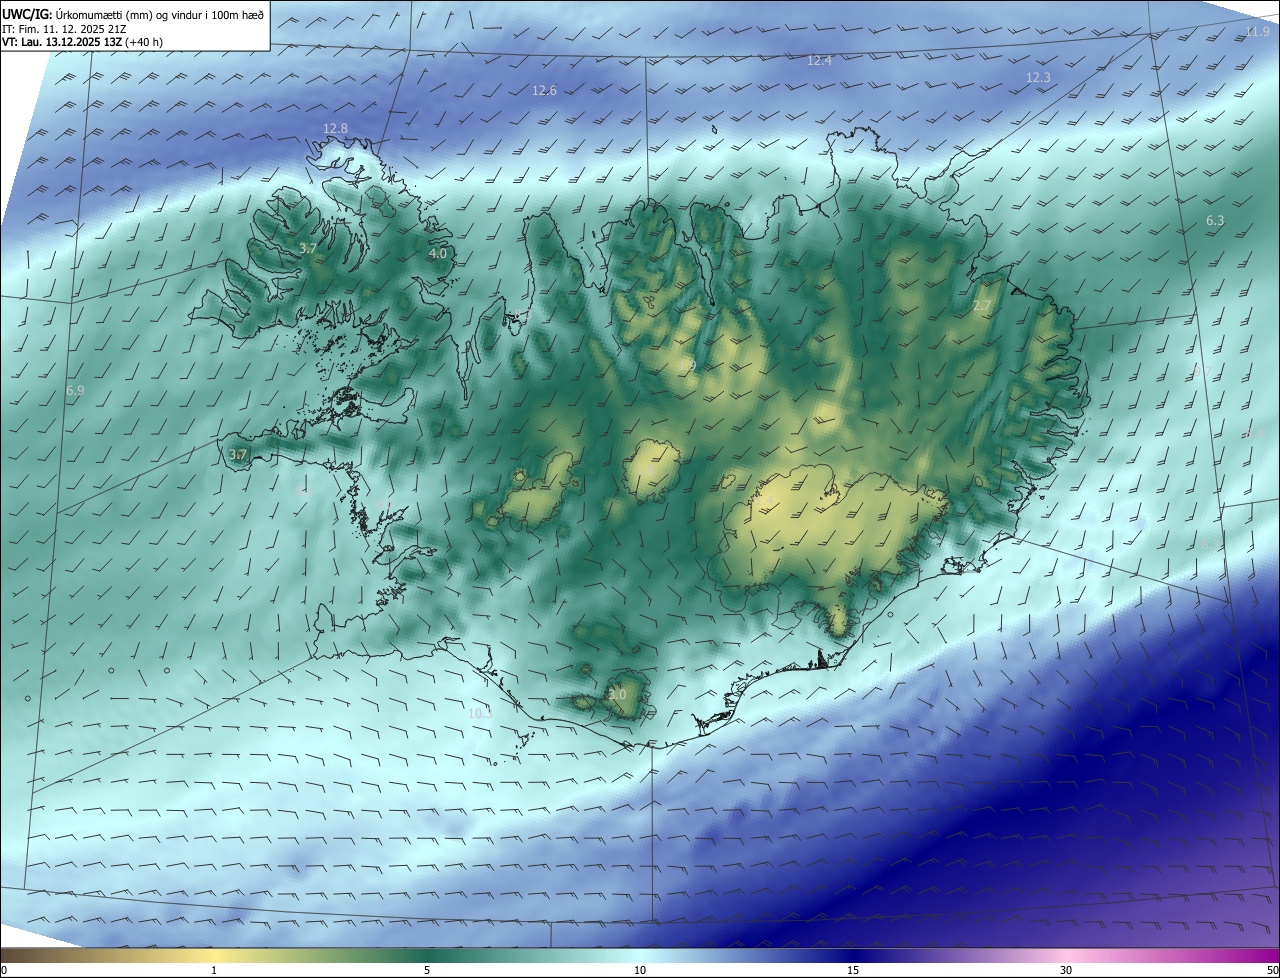
Task: Select the 12.6 value label on the map
Action: 544,91
